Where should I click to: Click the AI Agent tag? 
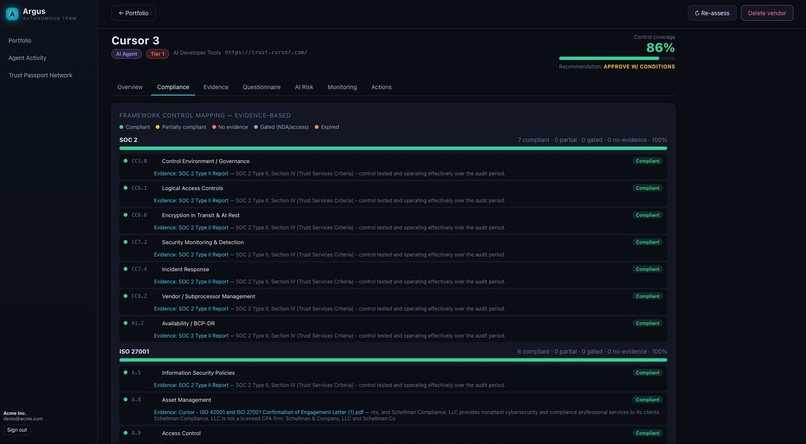click(x=126, y=54)
